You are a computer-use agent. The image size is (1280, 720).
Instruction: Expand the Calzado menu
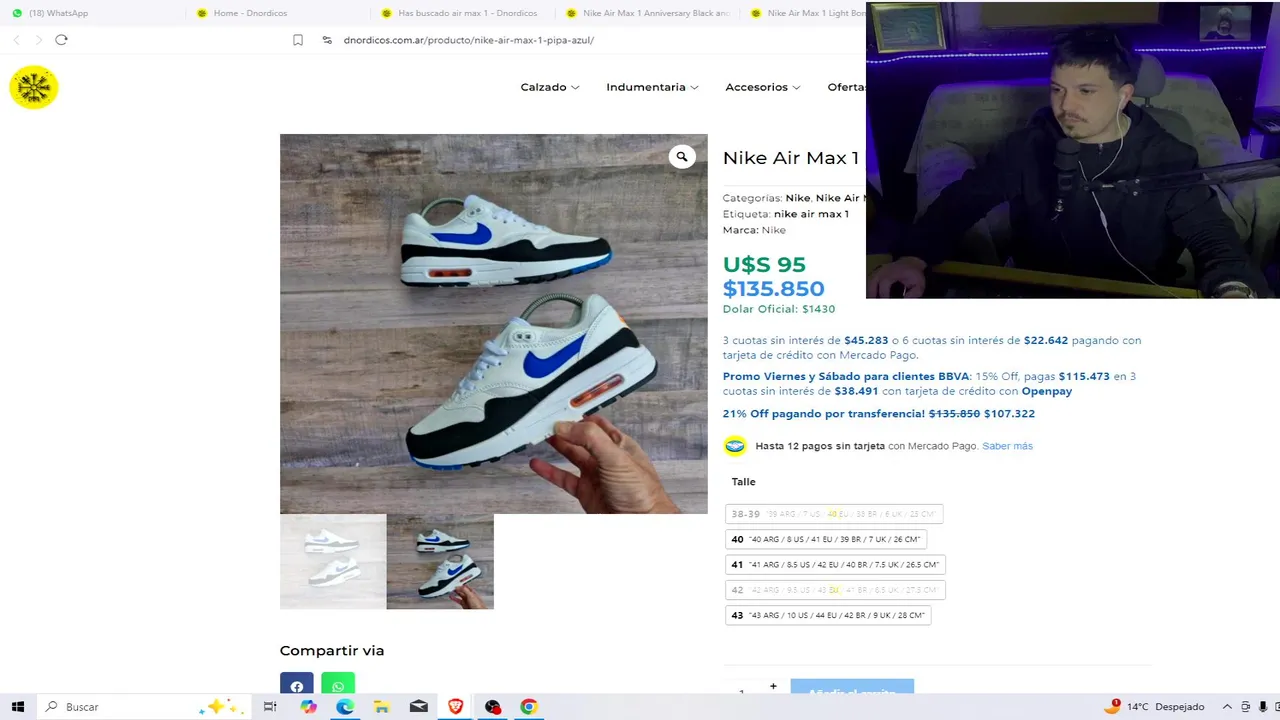point(549,87)
